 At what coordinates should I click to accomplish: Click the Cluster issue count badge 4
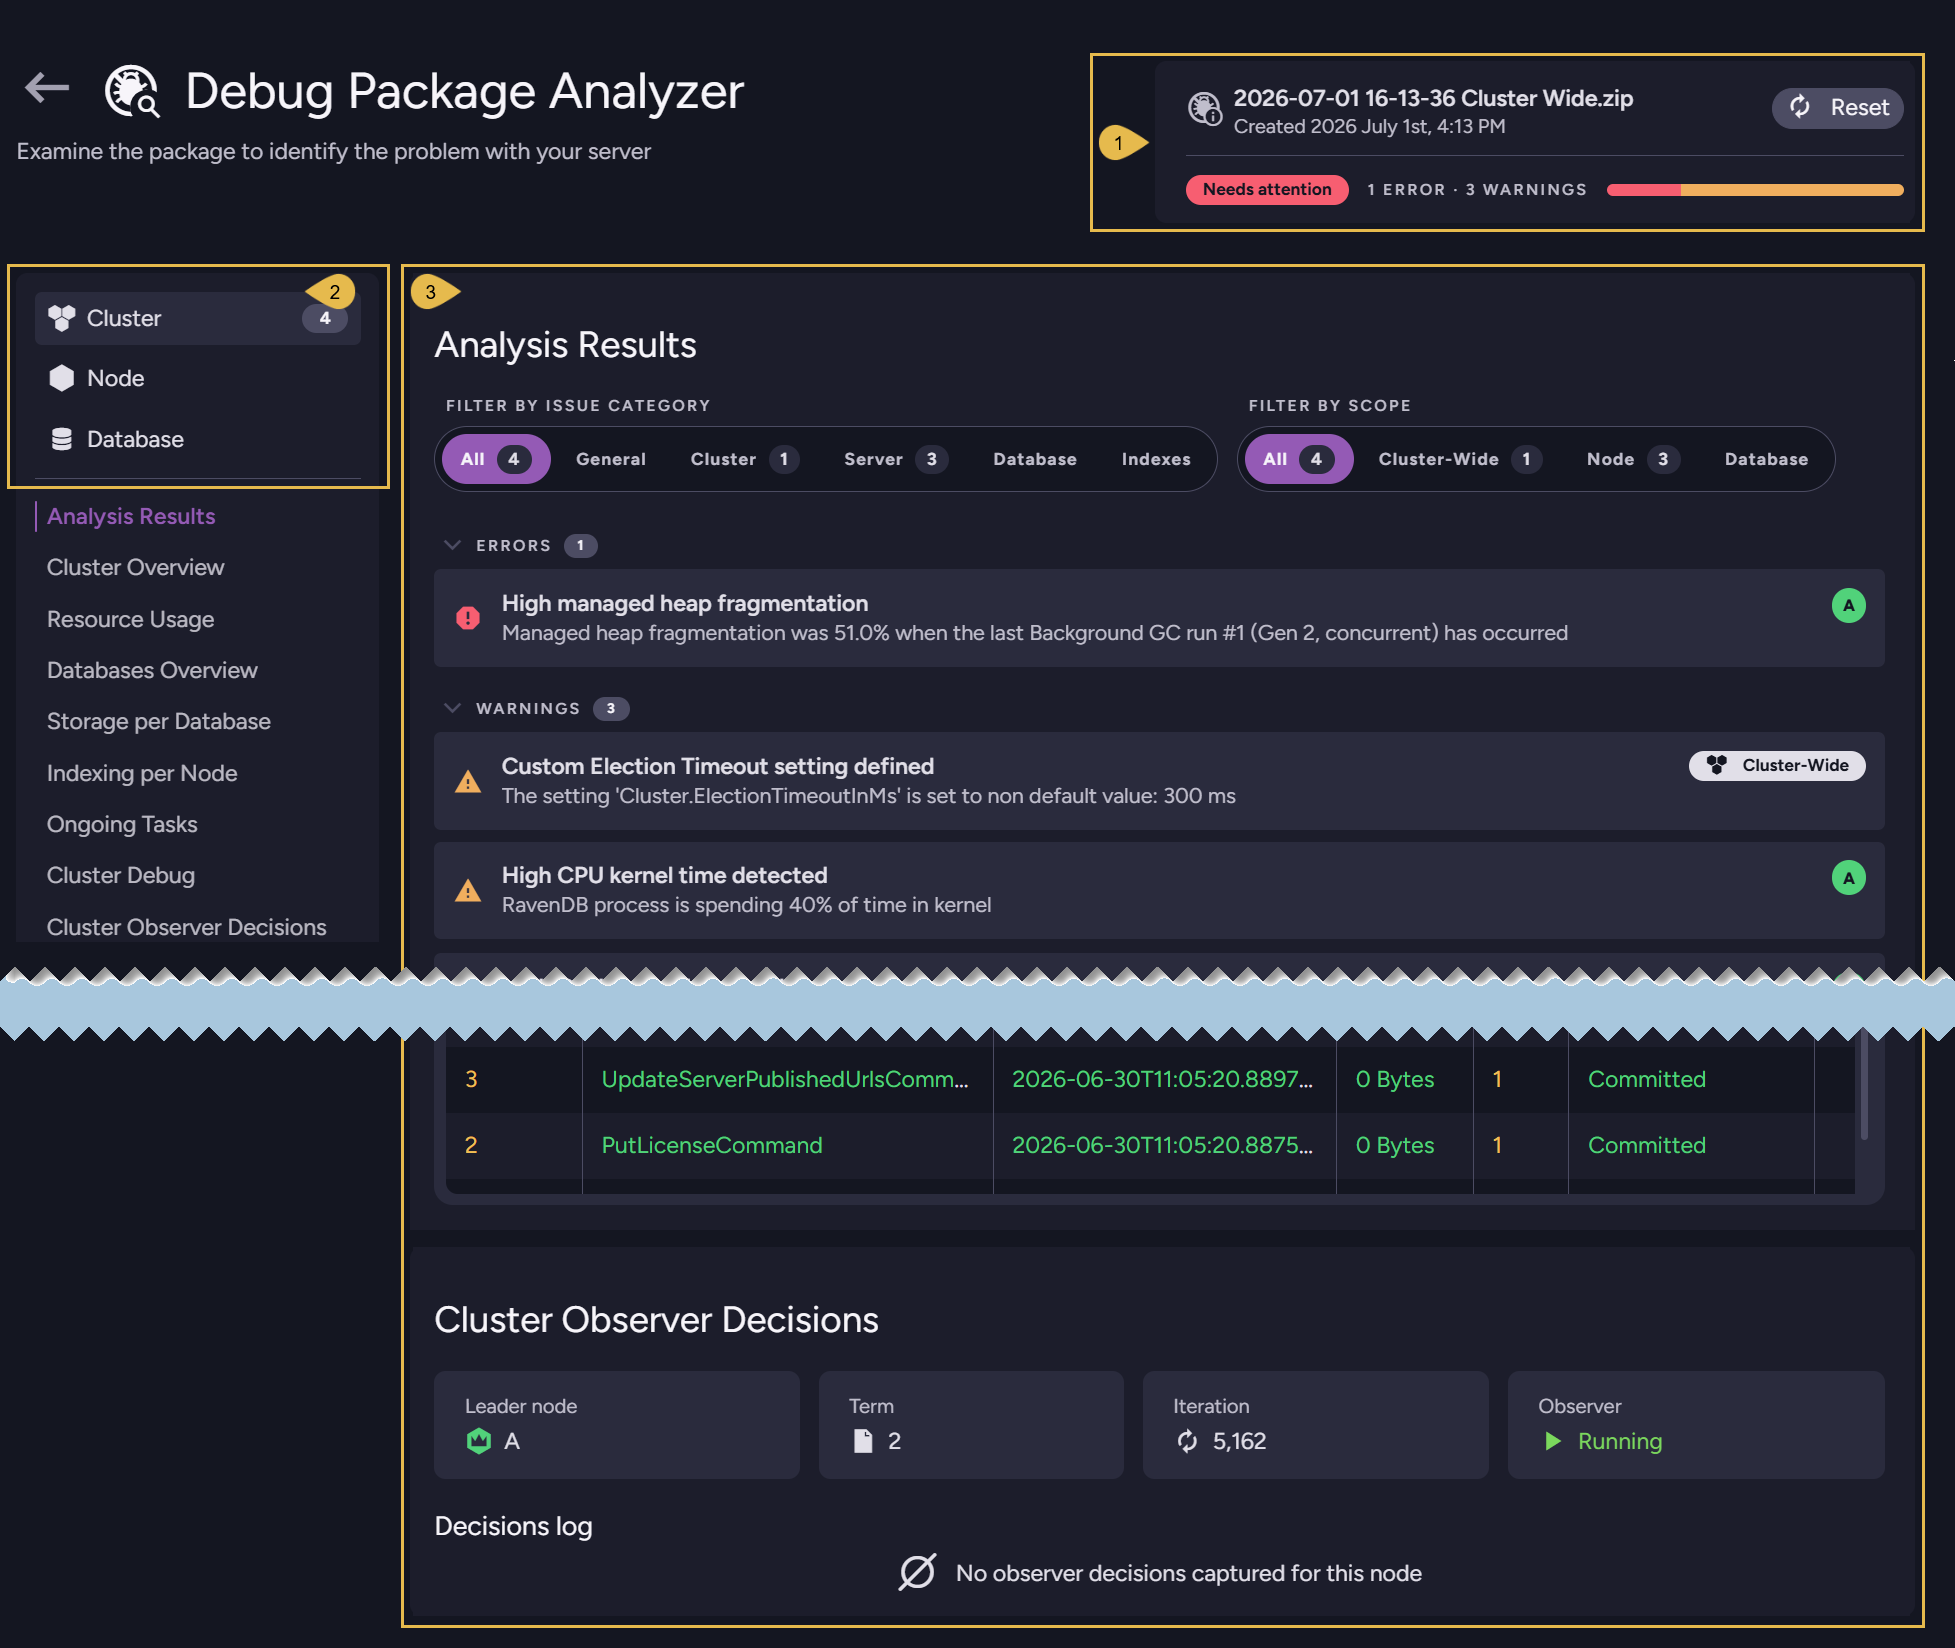[325, 318]
